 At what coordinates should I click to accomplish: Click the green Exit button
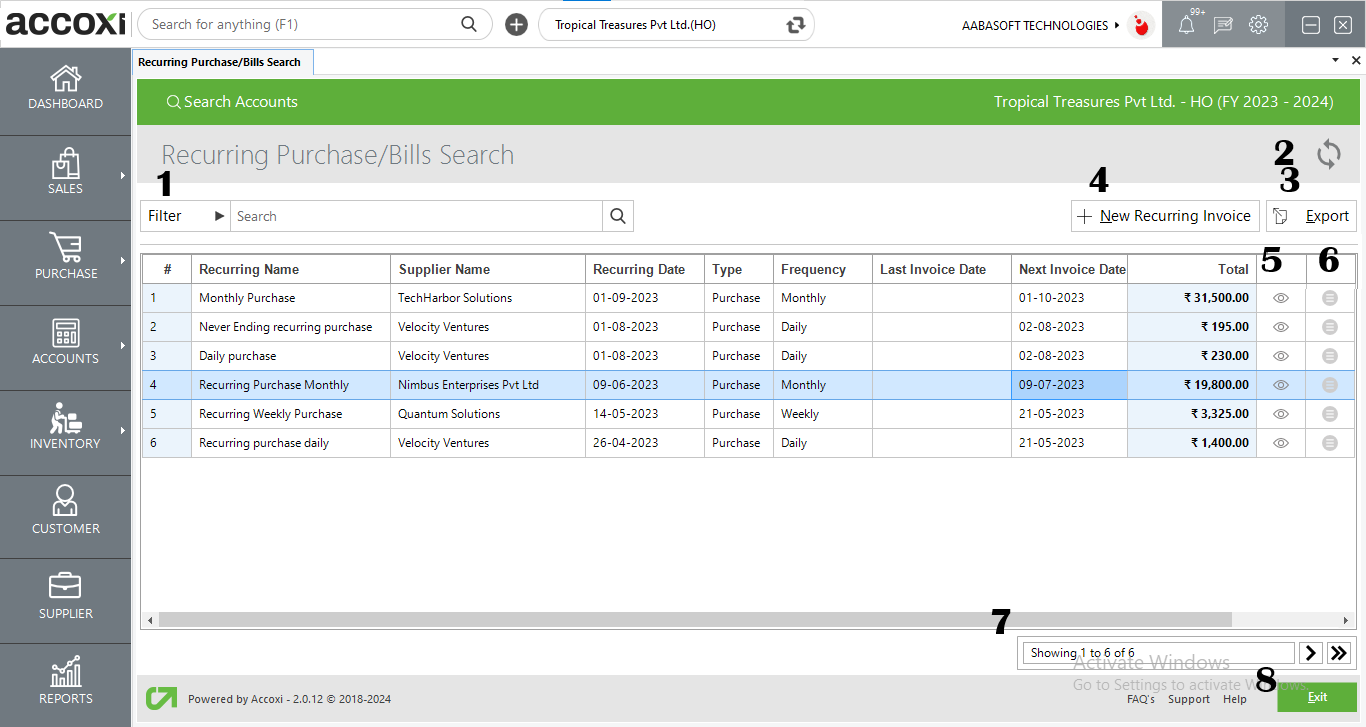click(x=1317, y=696)
